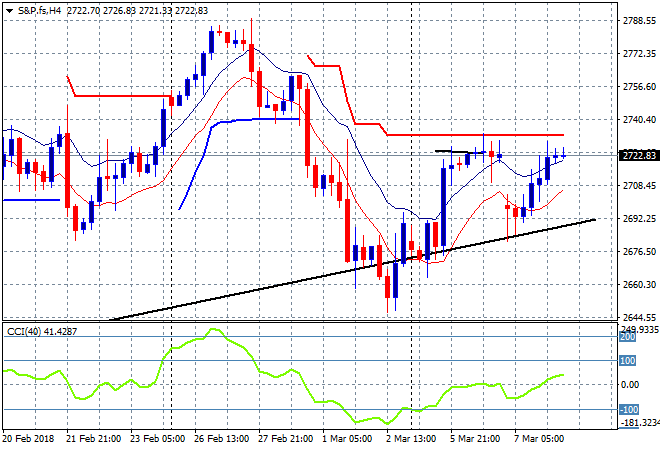Select the 20 Feb 2018 date label
The image size is (660, 450).
(x=29, y=439)
